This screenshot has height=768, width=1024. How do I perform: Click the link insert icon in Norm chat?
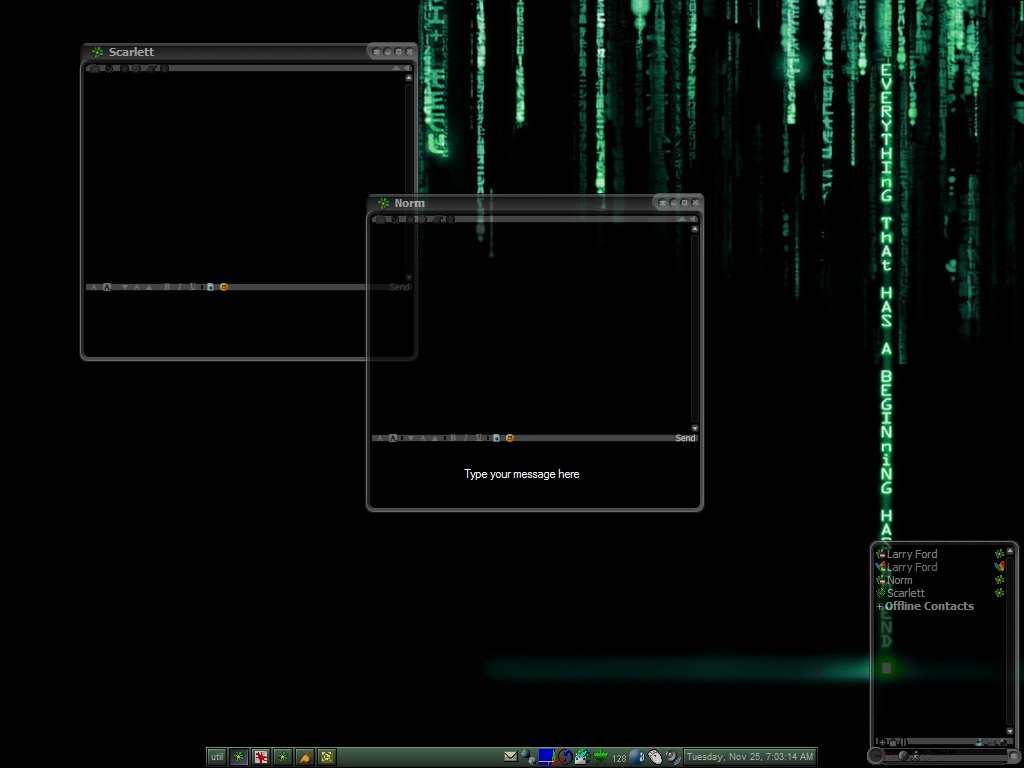496,438
